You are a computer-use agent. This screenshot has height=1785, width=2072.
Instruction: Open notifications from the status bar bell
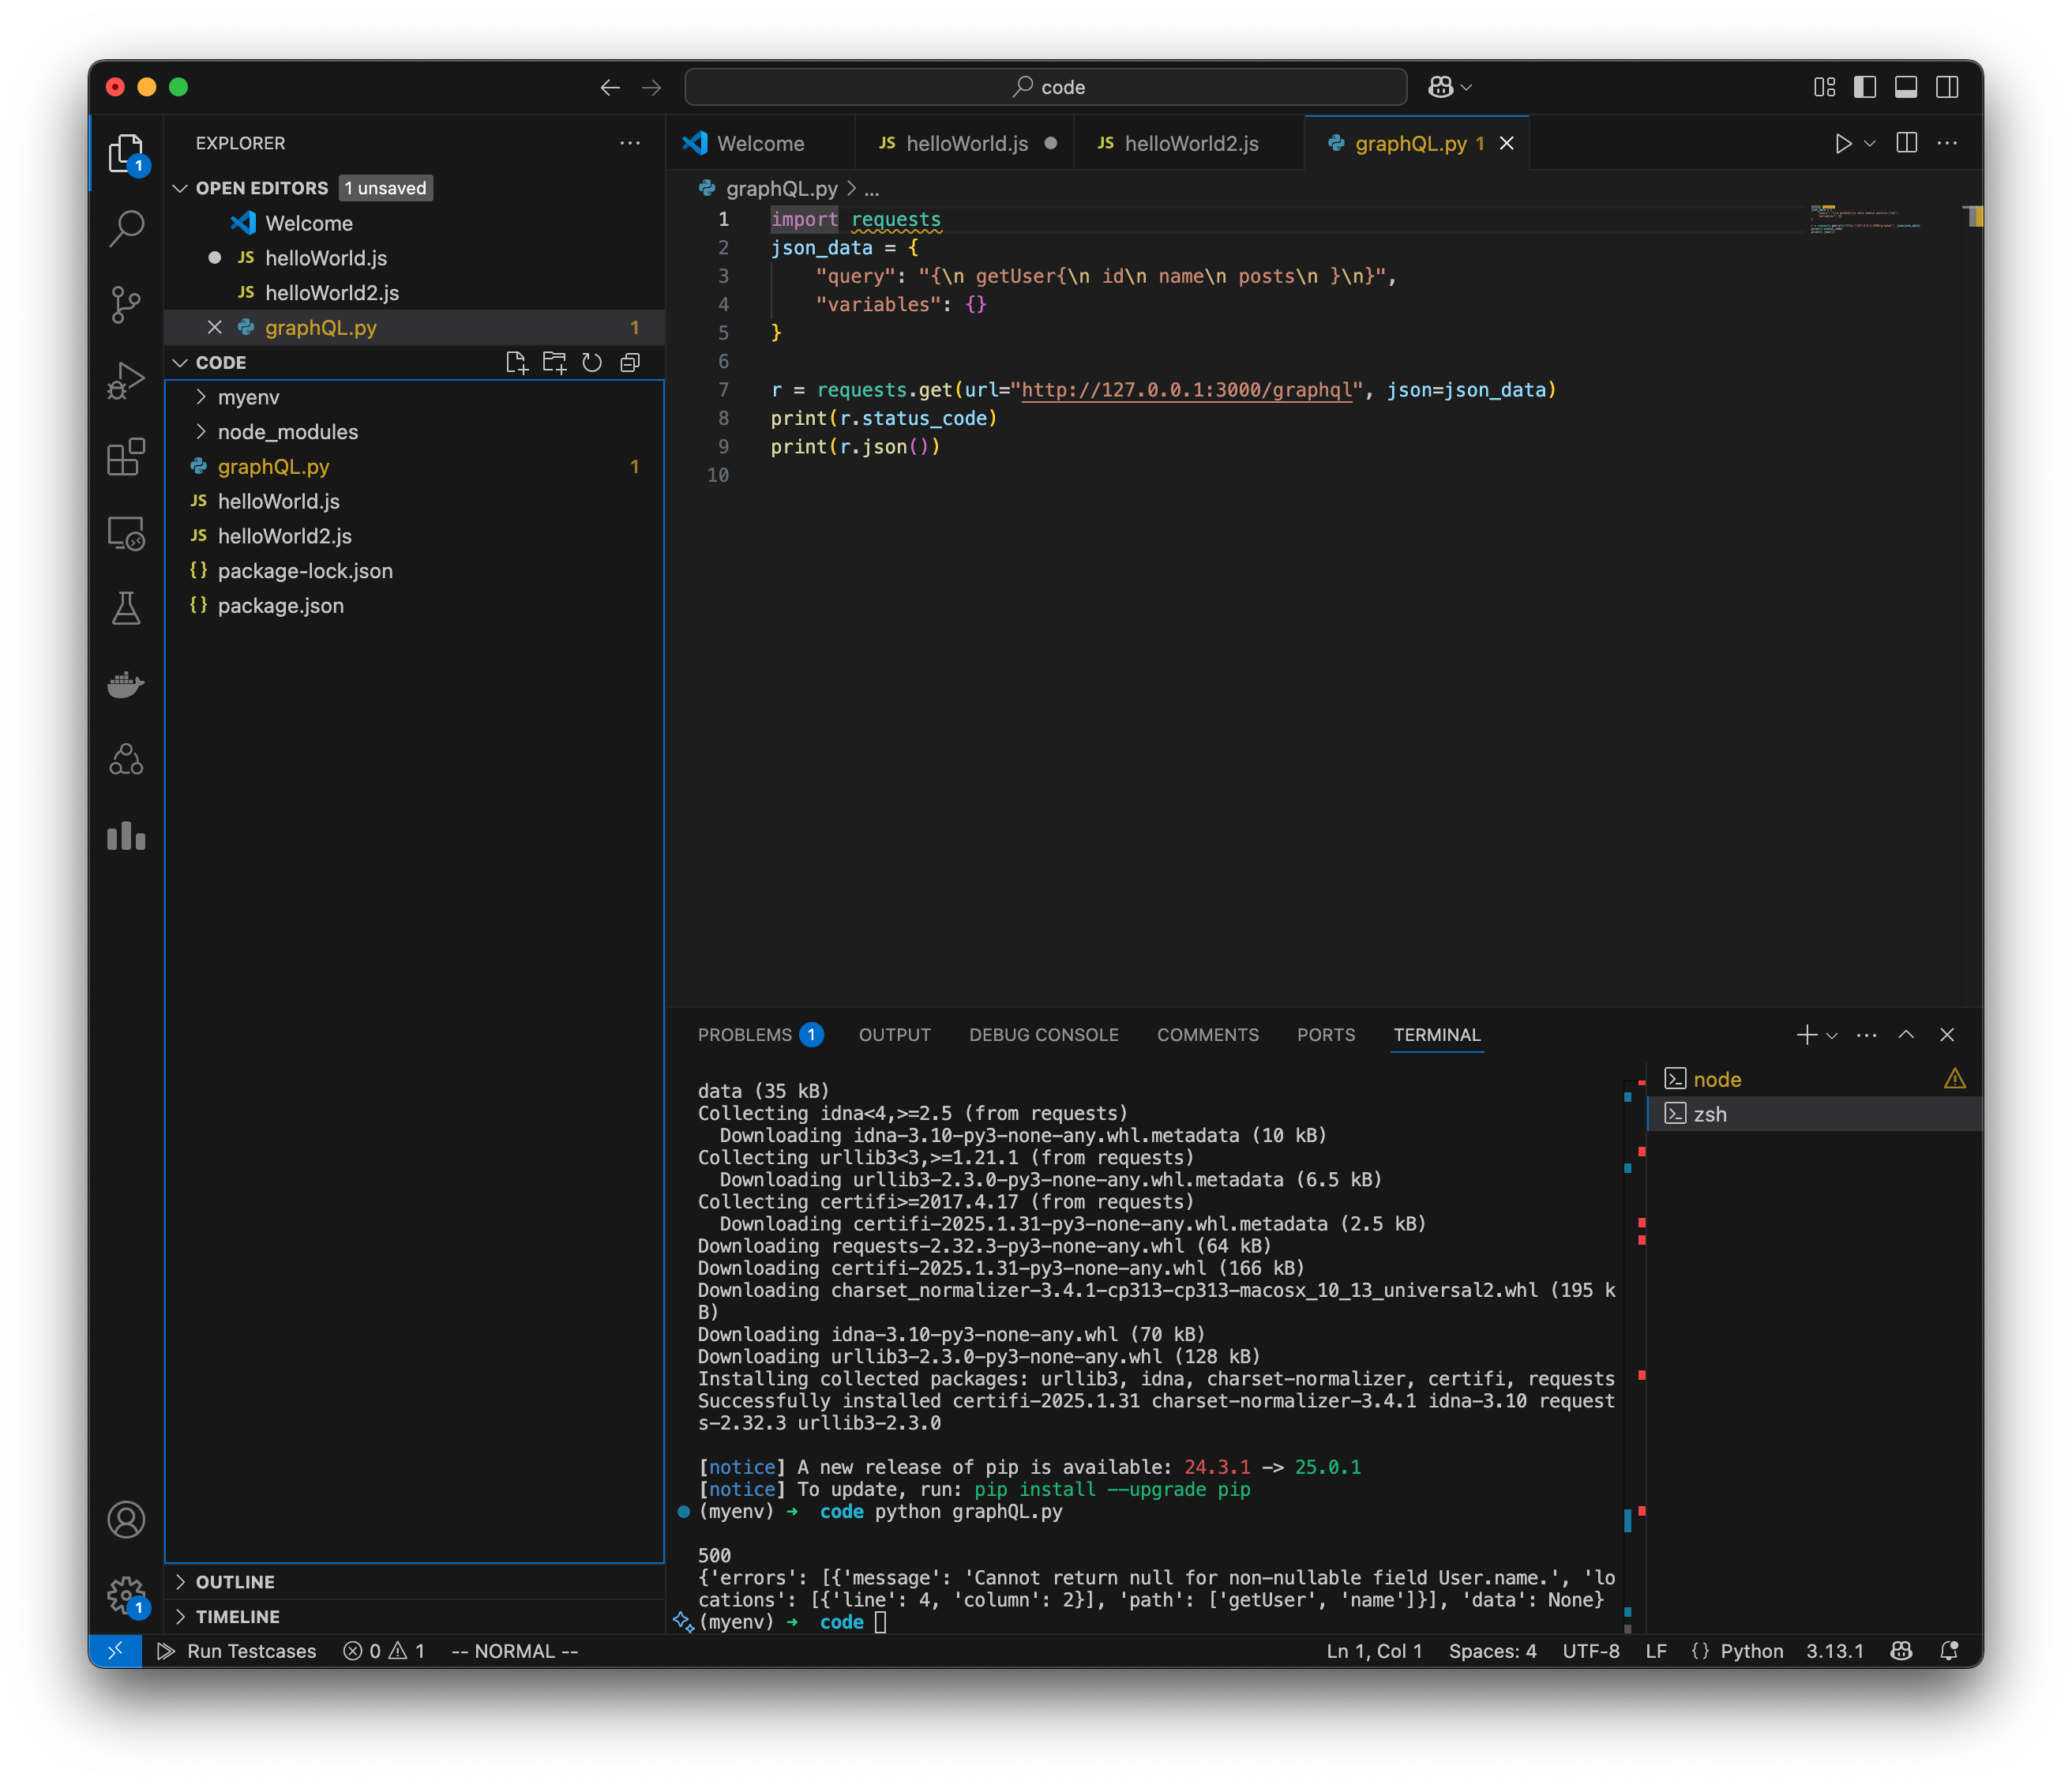1948,1650
